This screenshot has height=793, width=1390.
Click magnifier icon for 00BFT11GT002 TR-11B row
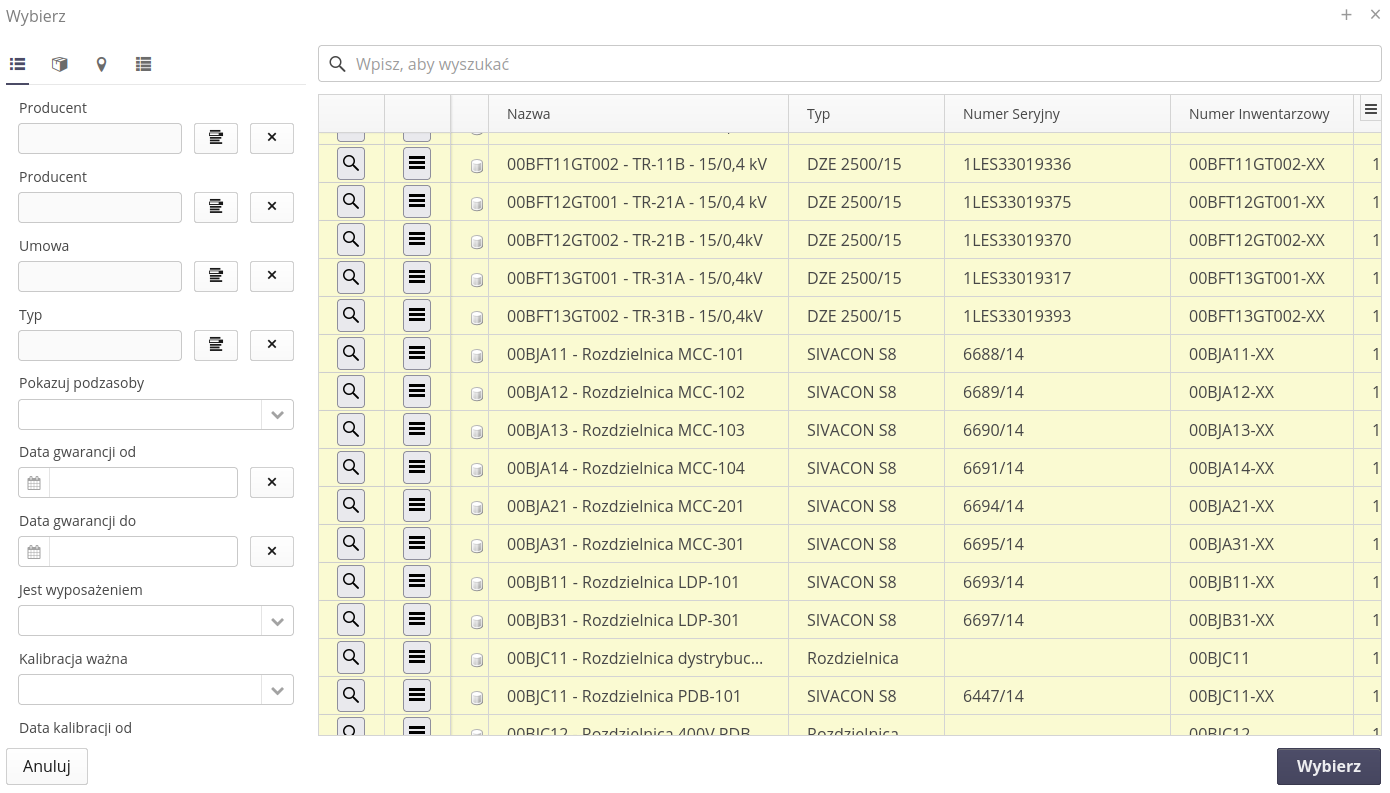pyautogui.click(x=351, y=164)
